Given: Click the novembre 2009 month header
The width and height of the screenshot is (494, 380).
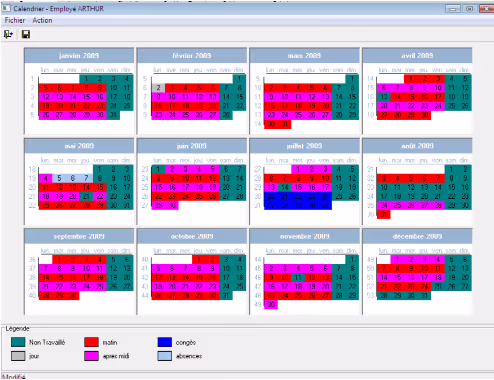Looking at the screenshot, I should pos(304,236).
